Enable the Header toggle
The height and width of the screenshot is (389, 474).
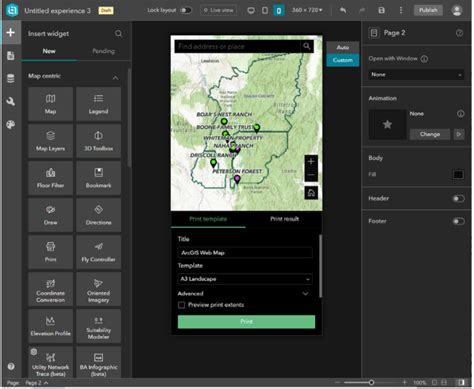458,199
